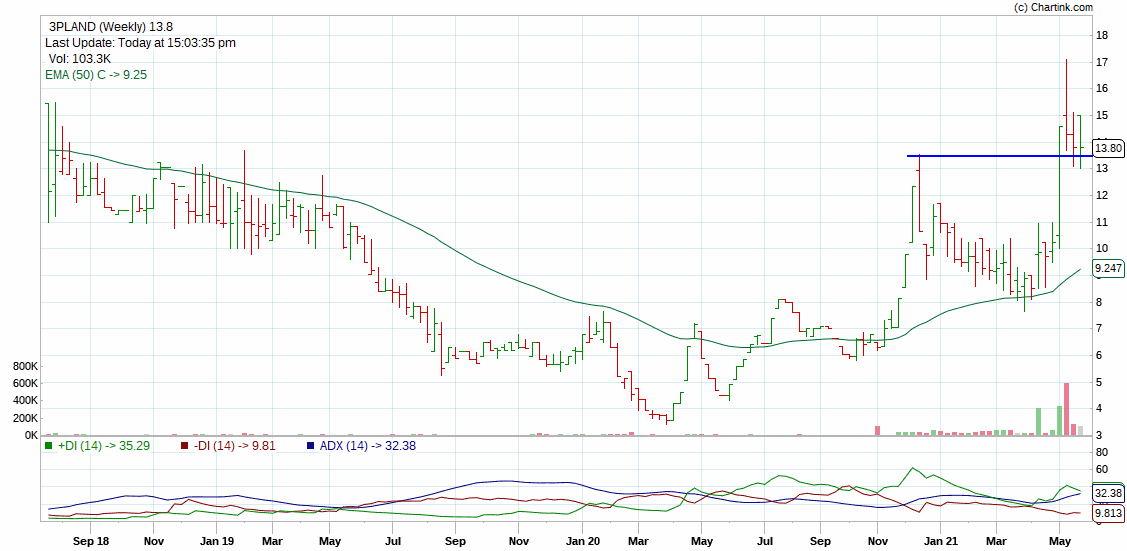Click the Vol: 103.3K label
Screen dimensions: 1127x551
pyautogui.click(x=80, y=59)
